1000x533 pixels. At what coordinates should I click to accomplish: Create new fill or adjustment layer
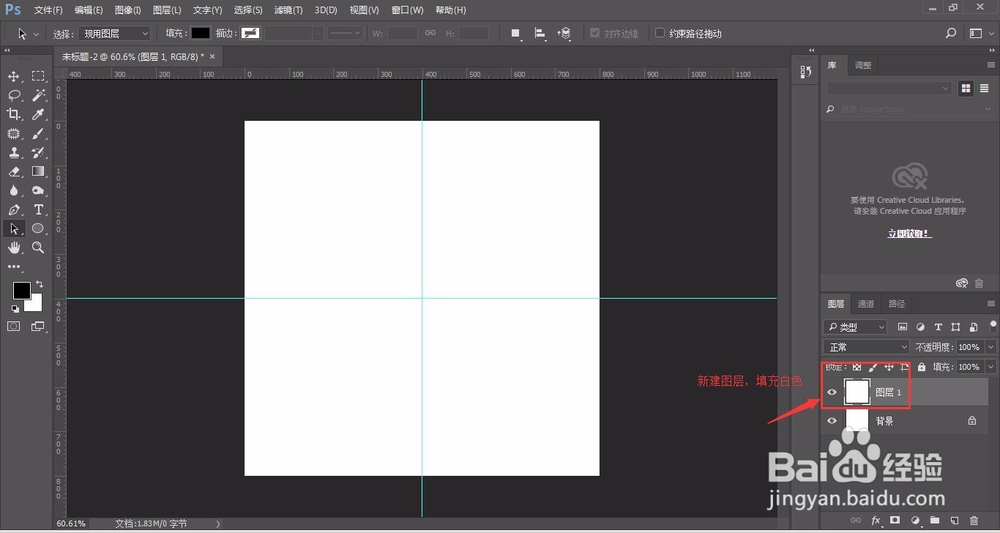pos(915,520)
